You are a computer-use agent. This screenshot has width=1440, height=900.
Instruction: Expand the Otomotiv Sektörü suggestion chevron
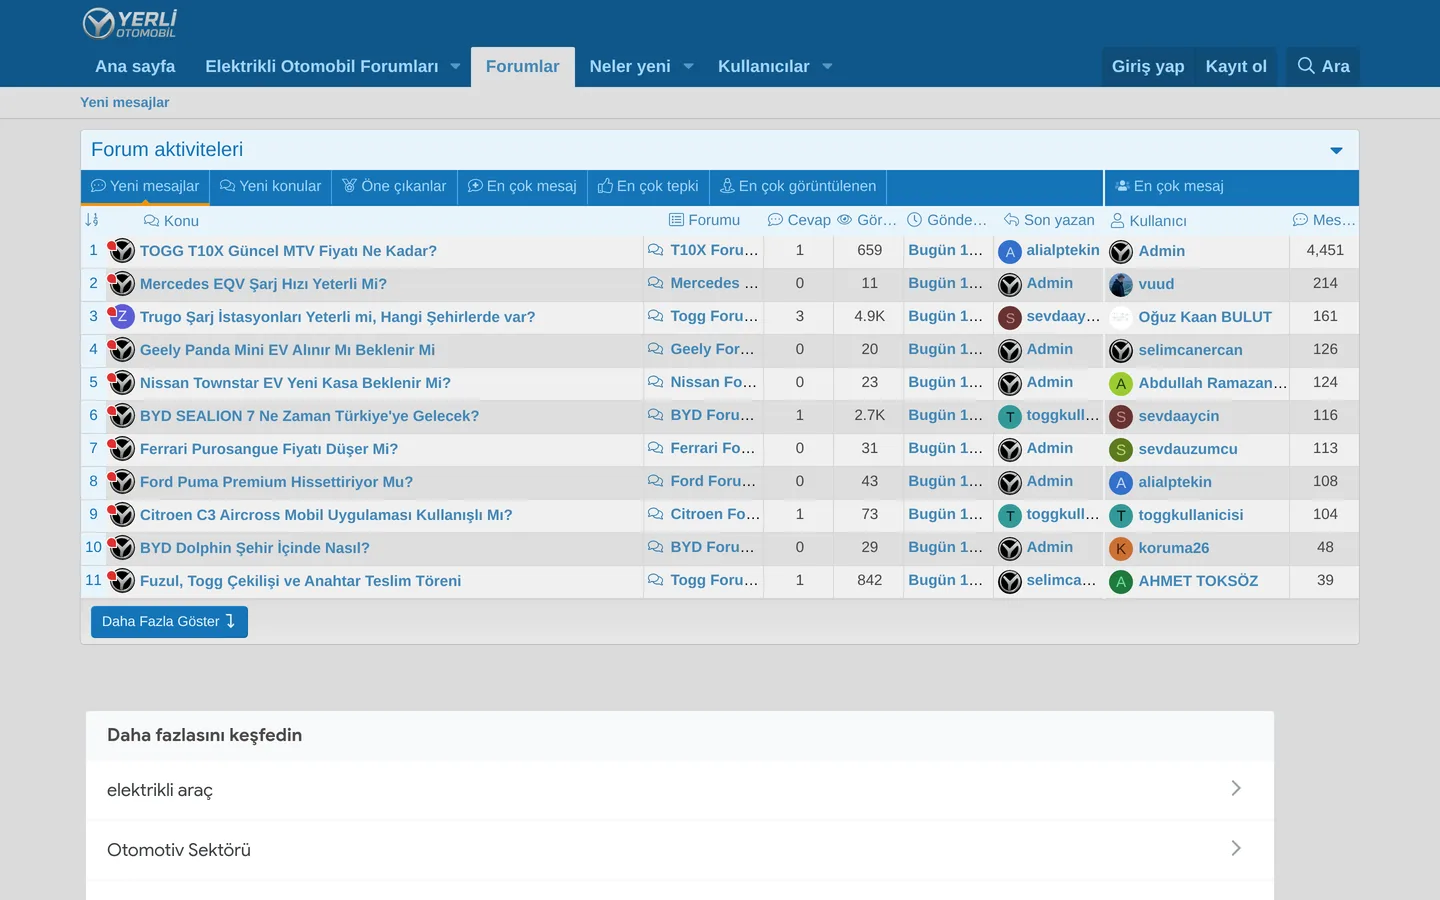(x=1236, y=848)
